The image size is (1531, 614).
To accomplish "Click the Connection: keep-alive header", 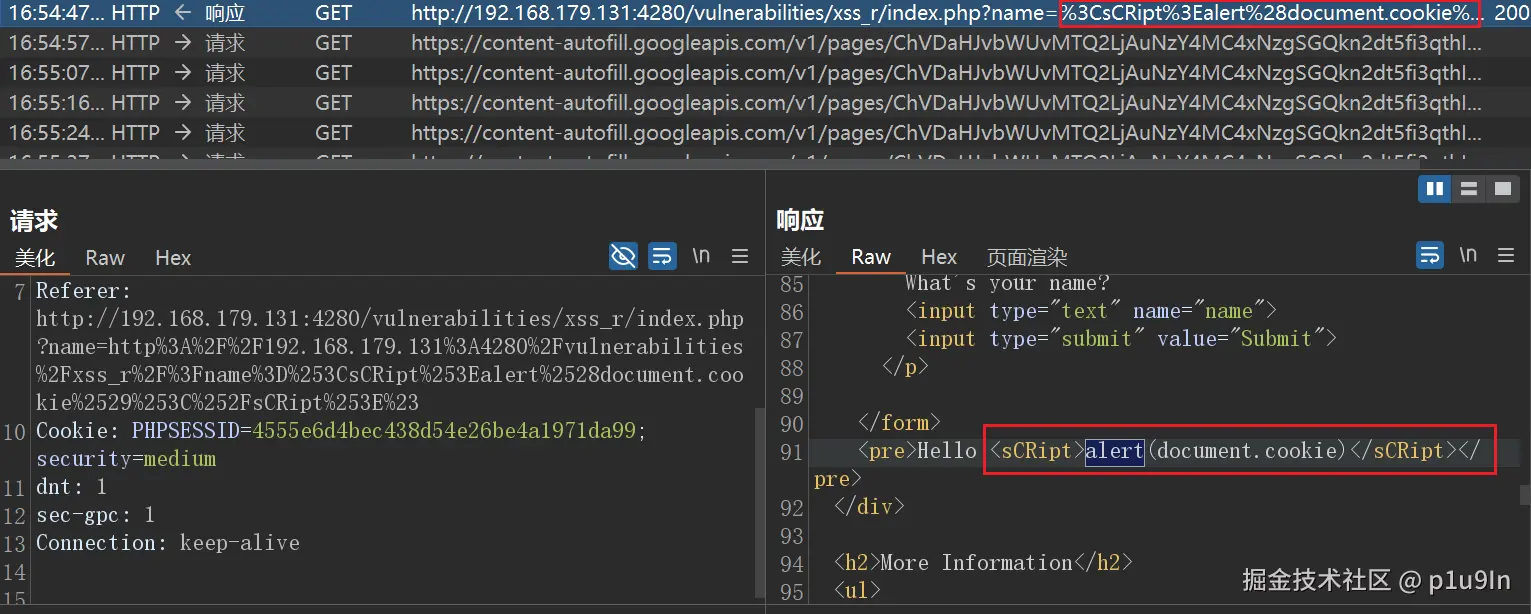I will click(x=168, y=543).
